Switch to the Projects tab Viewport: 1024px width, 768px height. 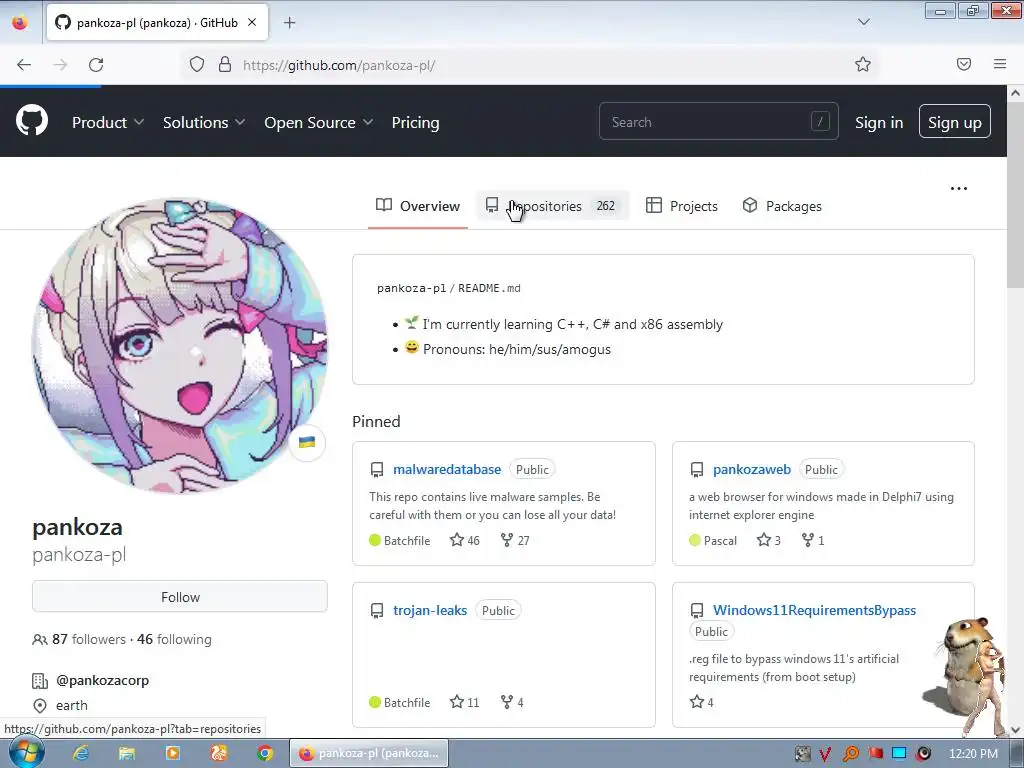coord(682,206)
